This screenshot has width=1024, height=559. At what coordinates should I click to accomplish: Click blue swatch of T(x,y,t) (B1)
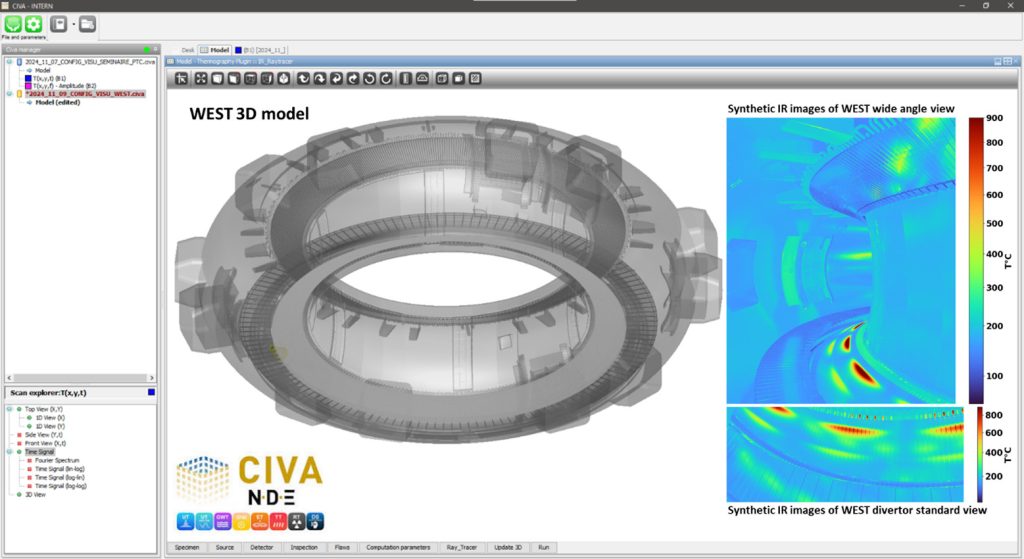tap(28, 78)
